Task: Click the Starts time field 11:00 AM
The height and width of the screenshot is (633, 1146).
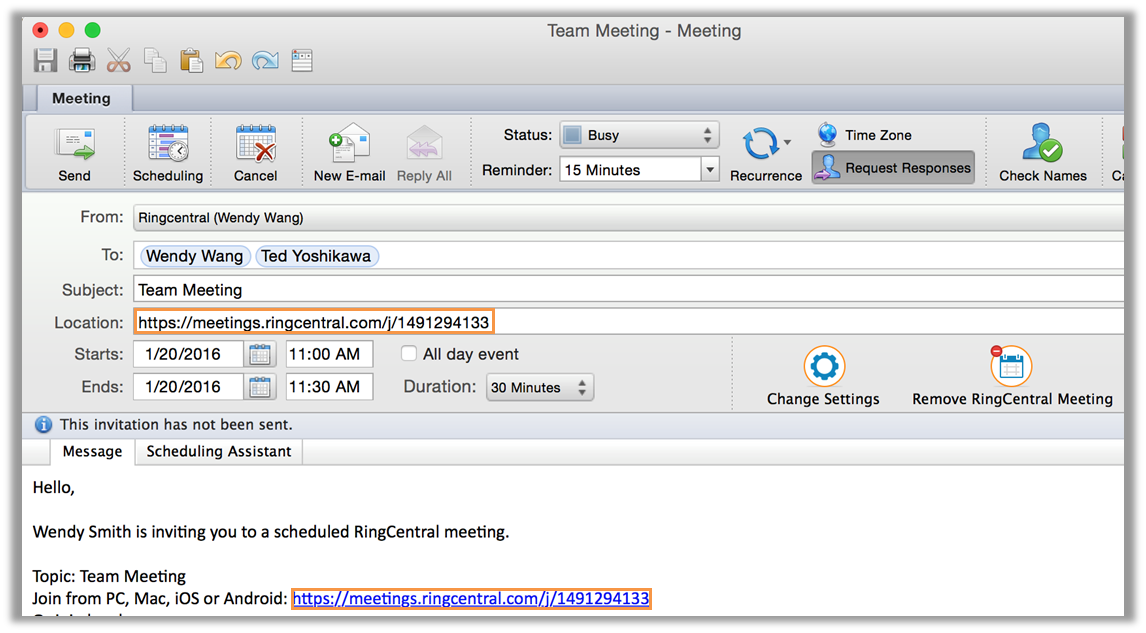Action: pyautogui.click(x=329, y=355)
